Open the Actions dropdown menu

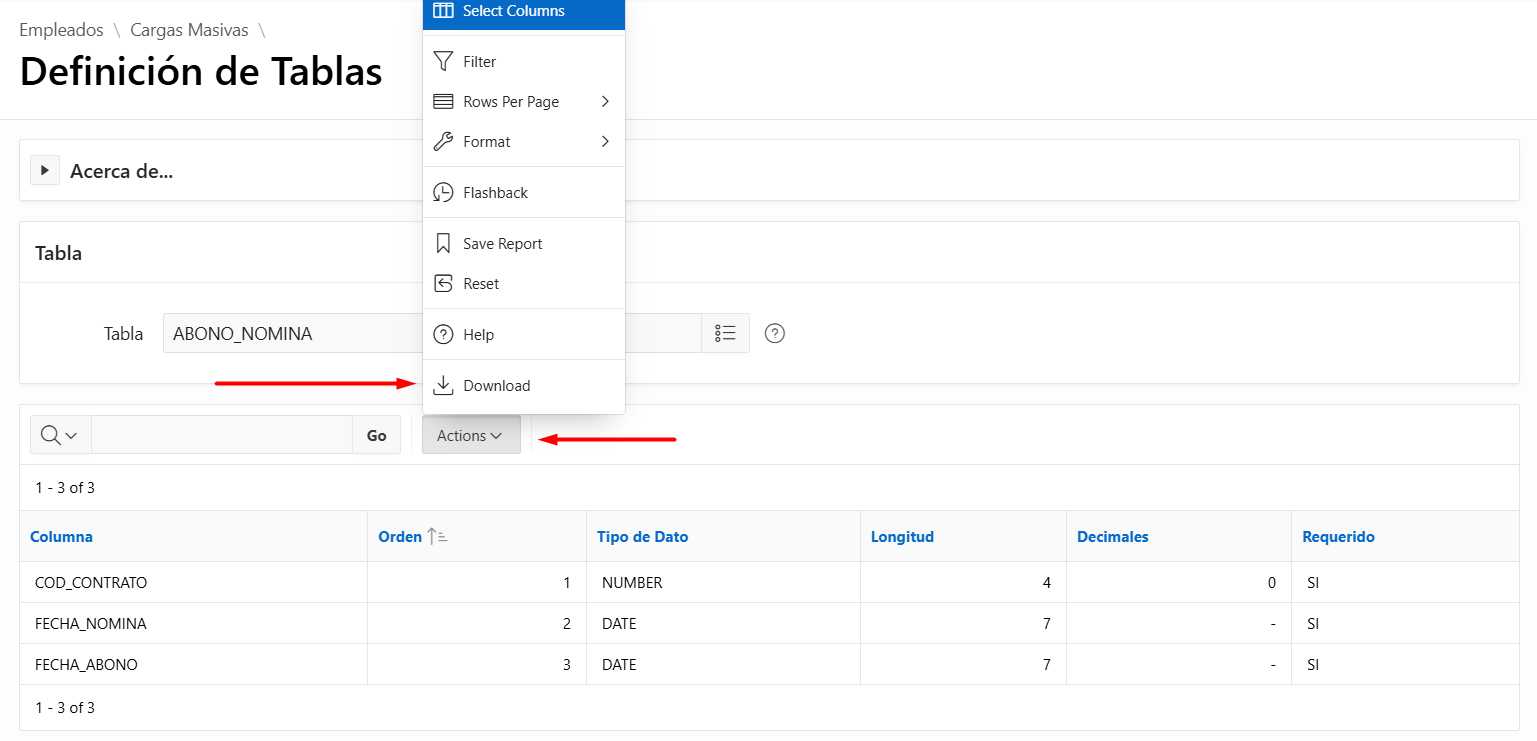tap(471, 435)
